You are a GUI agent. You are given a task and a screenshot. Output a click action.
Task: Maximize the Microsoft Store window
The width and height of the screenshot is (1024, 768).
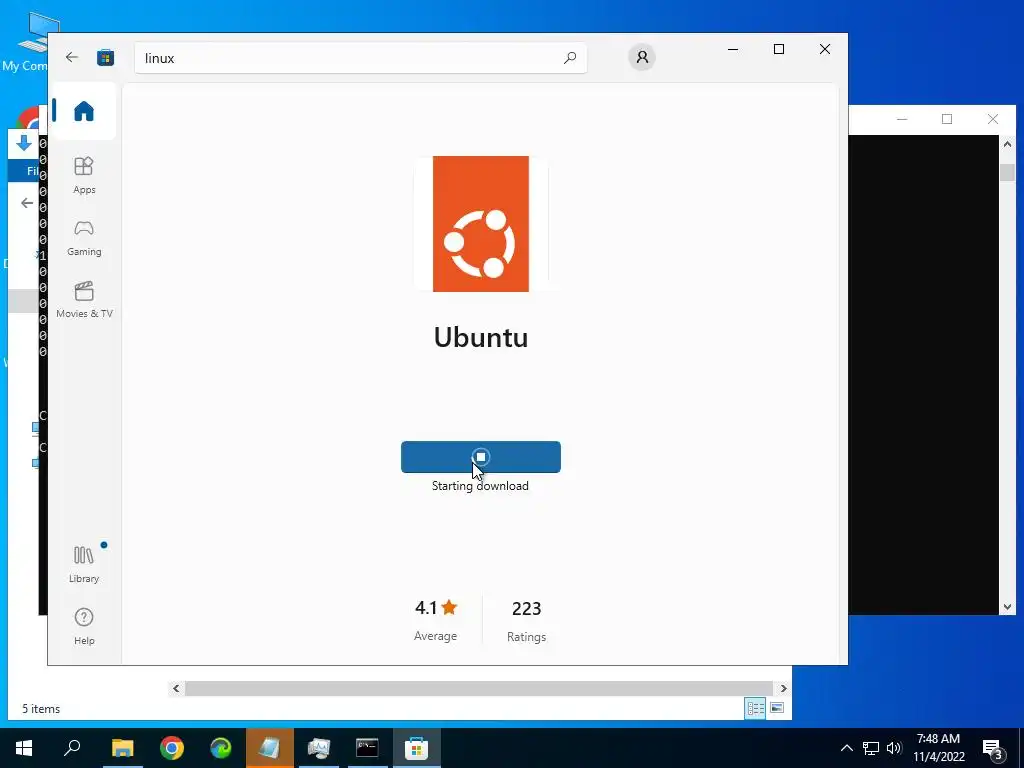[778, 49]
